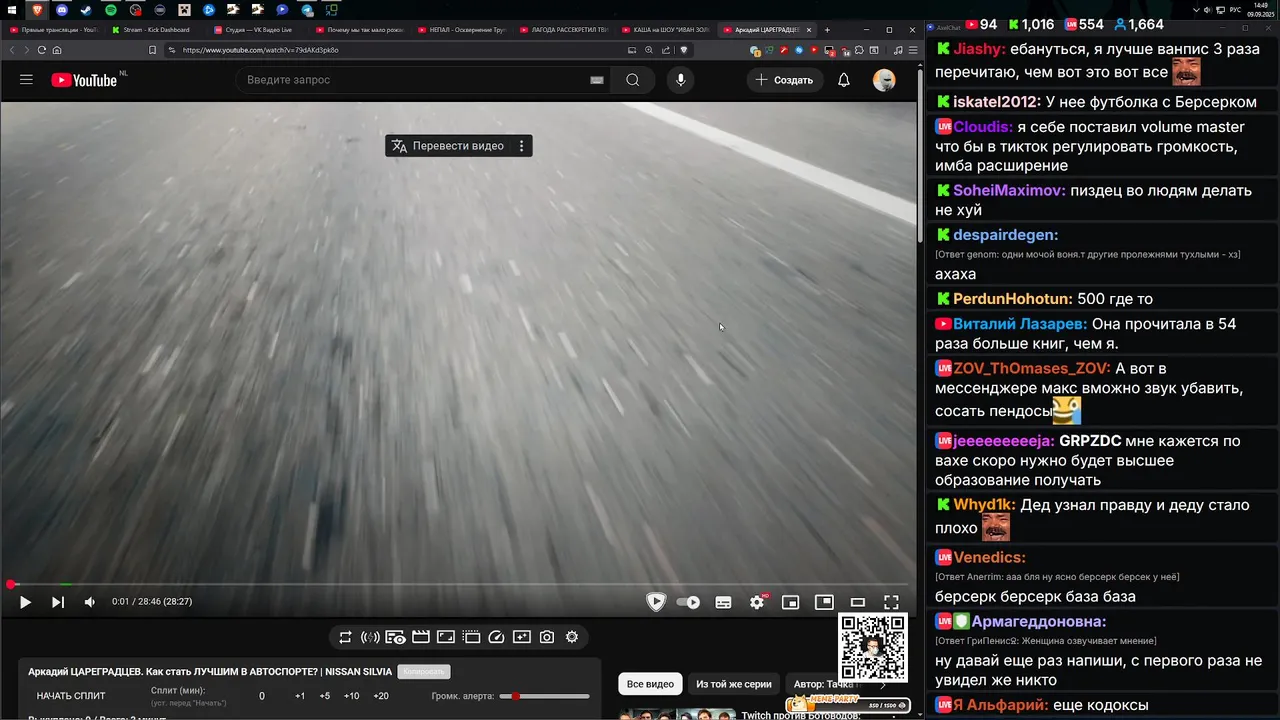
Task: Share this page icon in address bar
Action: pos(665,50)
